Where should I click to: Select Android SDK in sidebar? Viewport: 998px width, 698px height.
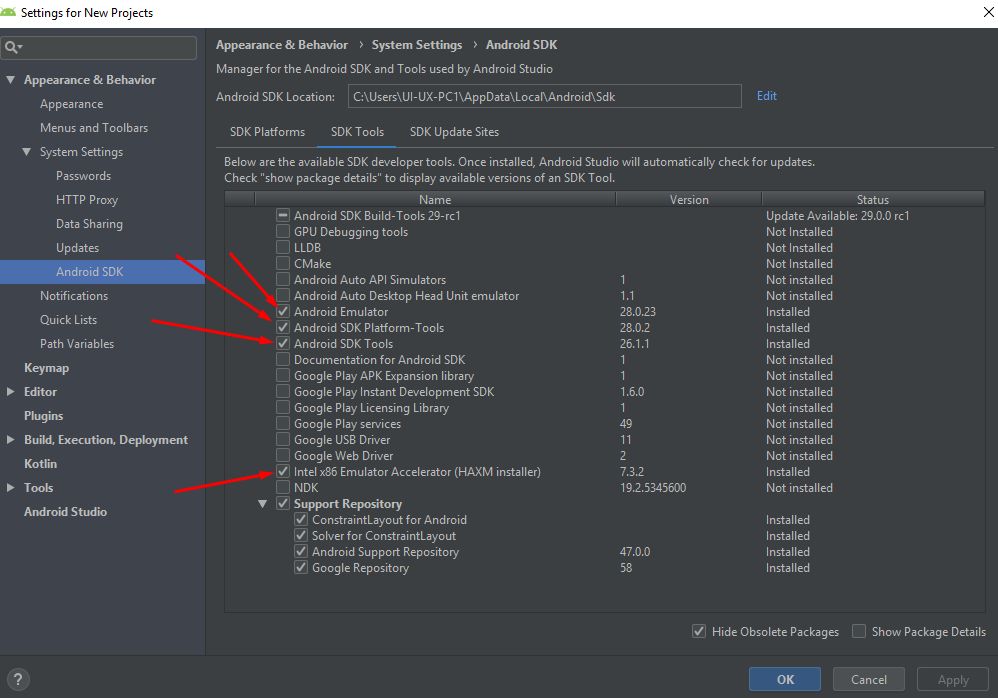click(102, 272)
